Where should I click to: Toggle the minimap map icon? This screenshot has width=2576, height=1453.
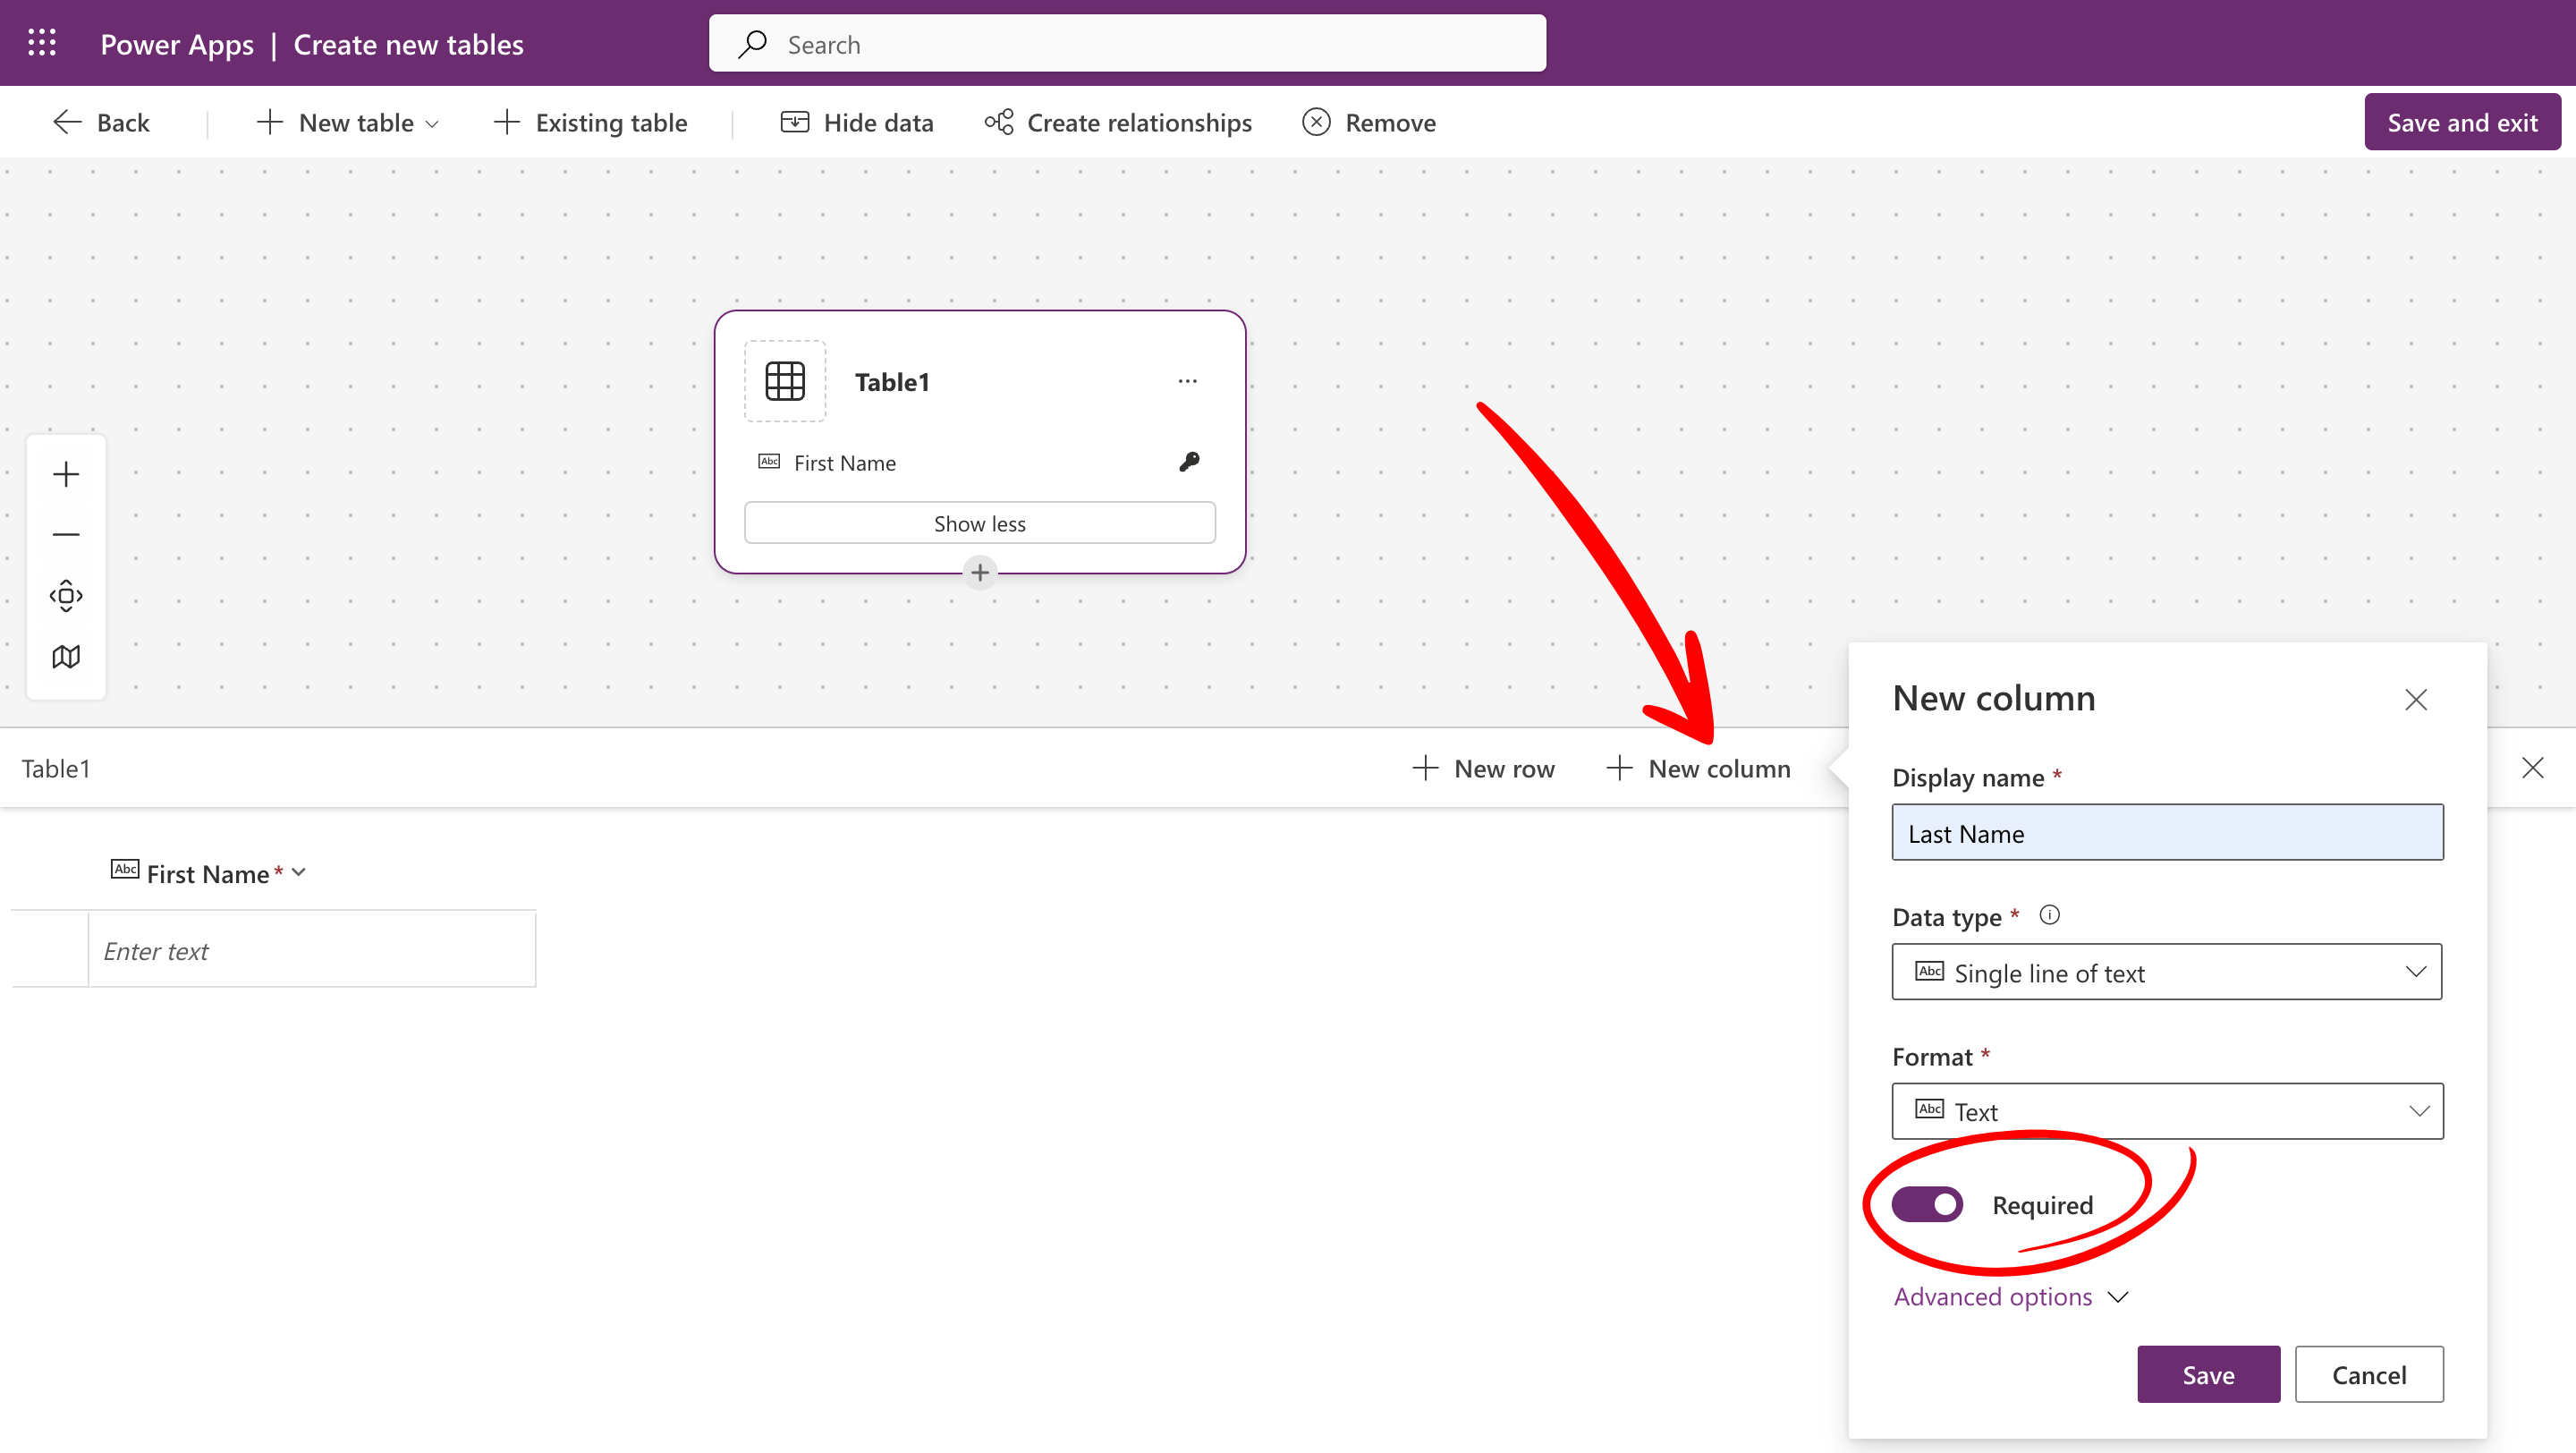[x=66, y=657]
